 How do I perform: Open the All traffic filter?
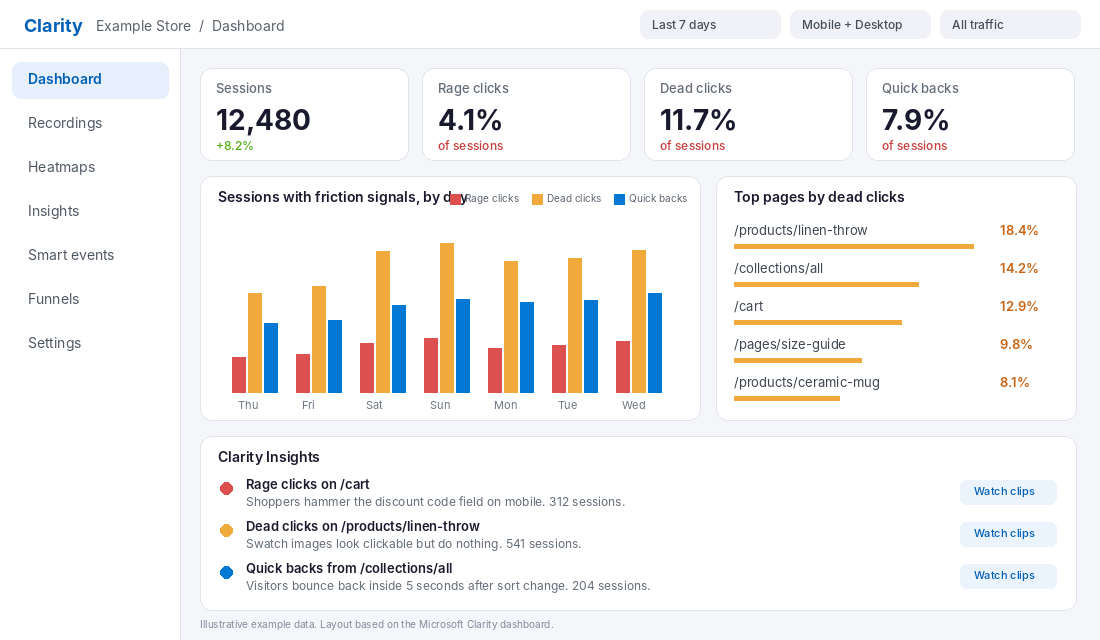pyautogui.click(x=1010, y=25)
